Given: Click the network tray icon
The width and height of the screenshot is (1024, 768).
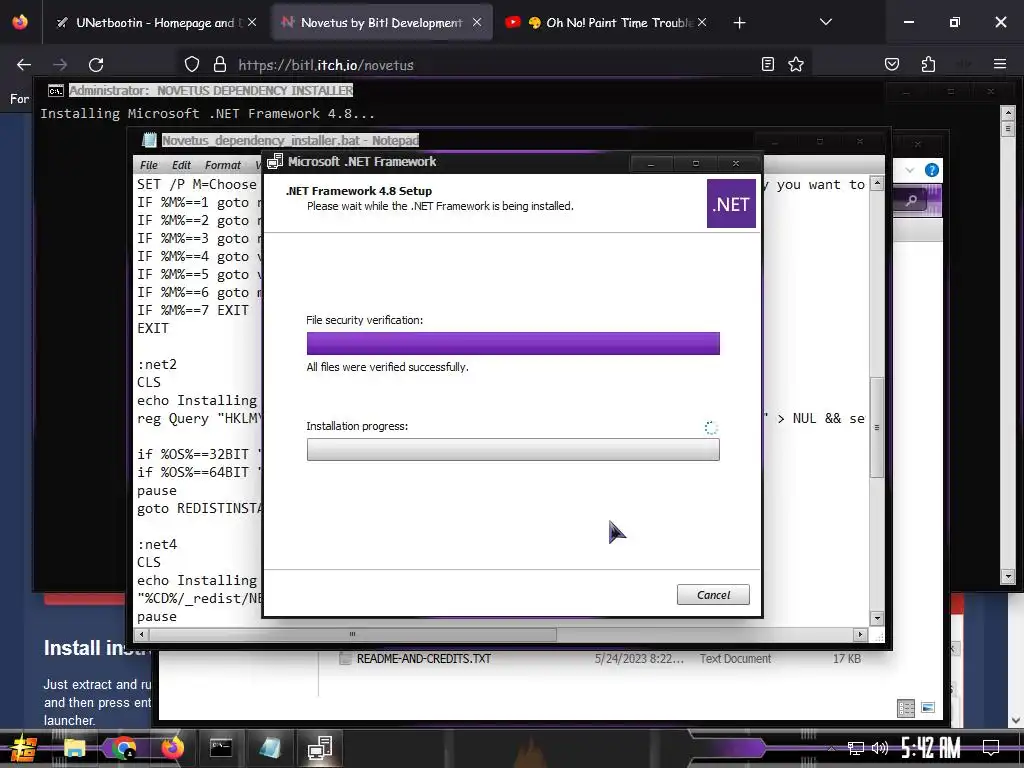Looking at the screenshot, I should [x=856, y=748].
